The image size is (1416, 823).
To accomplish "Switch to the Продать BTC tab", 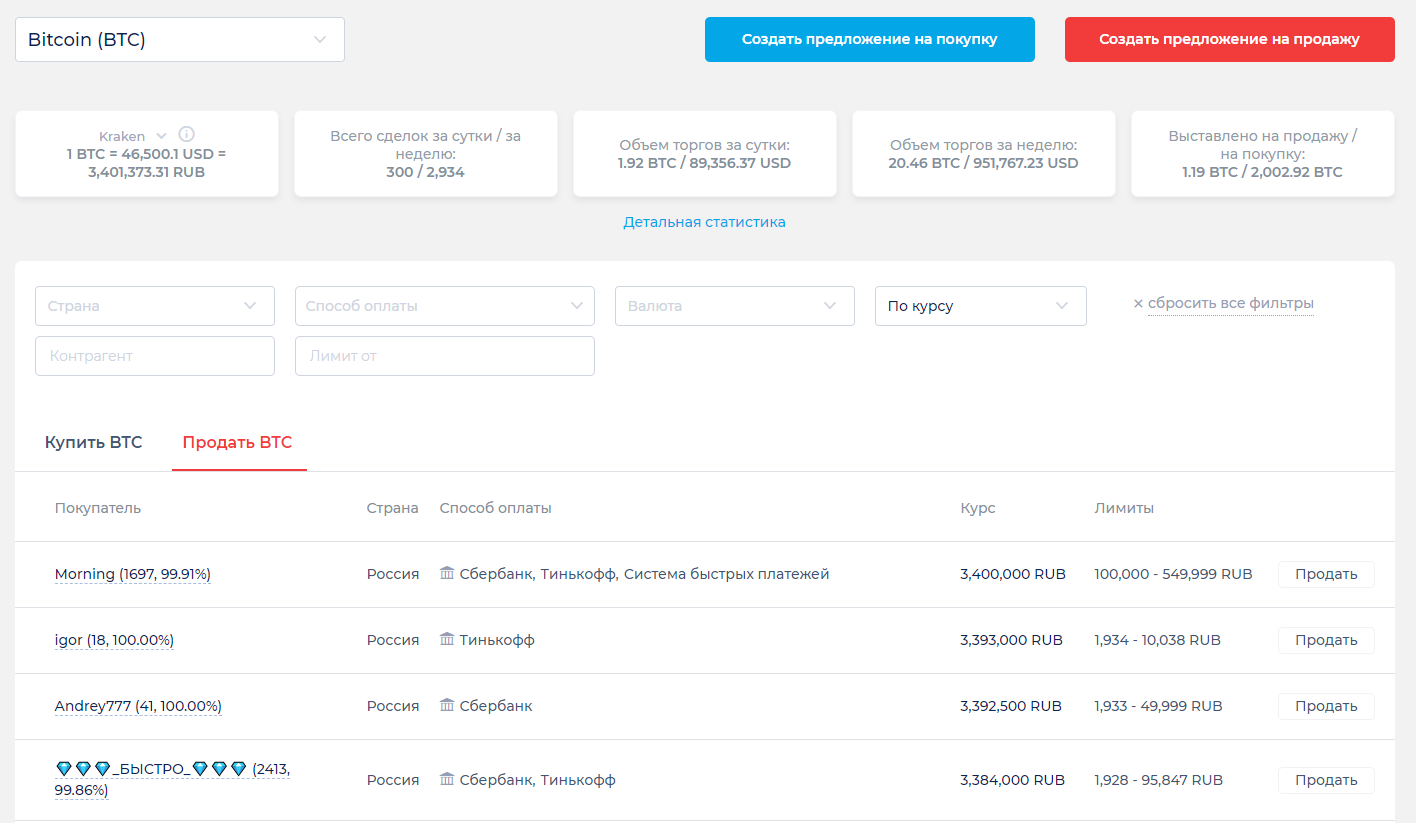I will tap(237, 442).
